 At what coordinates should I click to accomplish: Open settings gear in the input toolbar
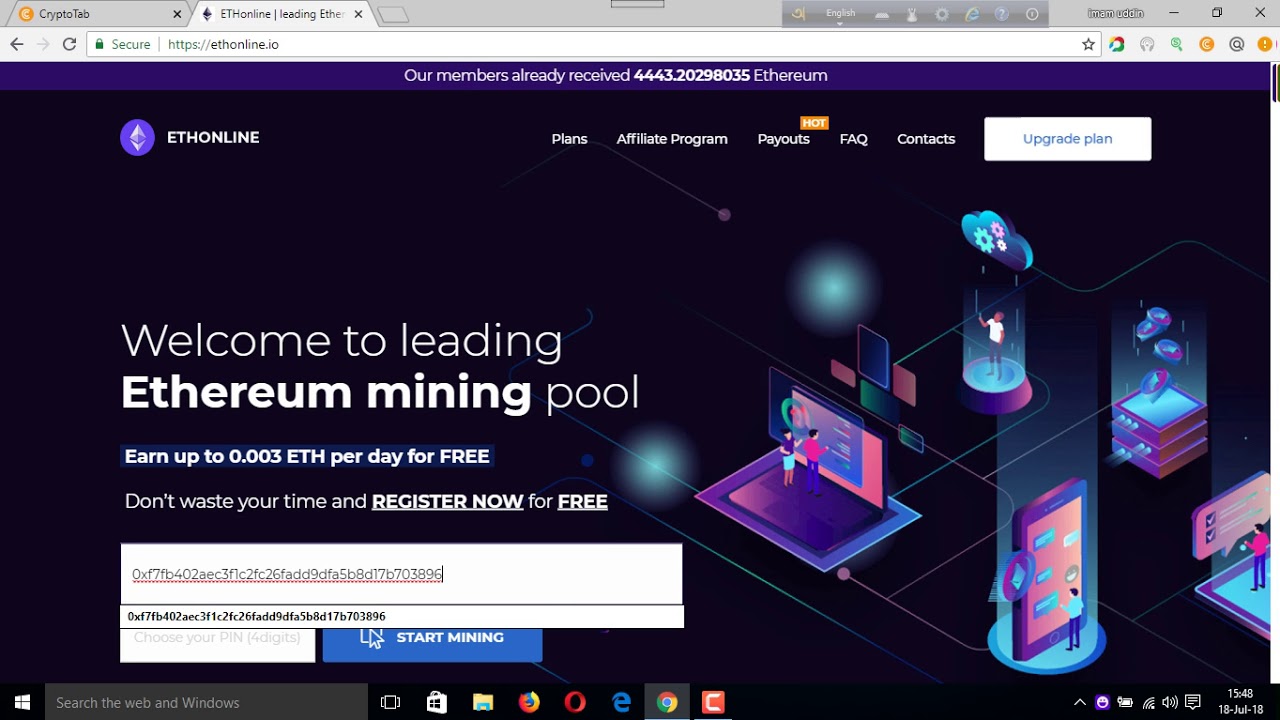[x=942, y=14]
